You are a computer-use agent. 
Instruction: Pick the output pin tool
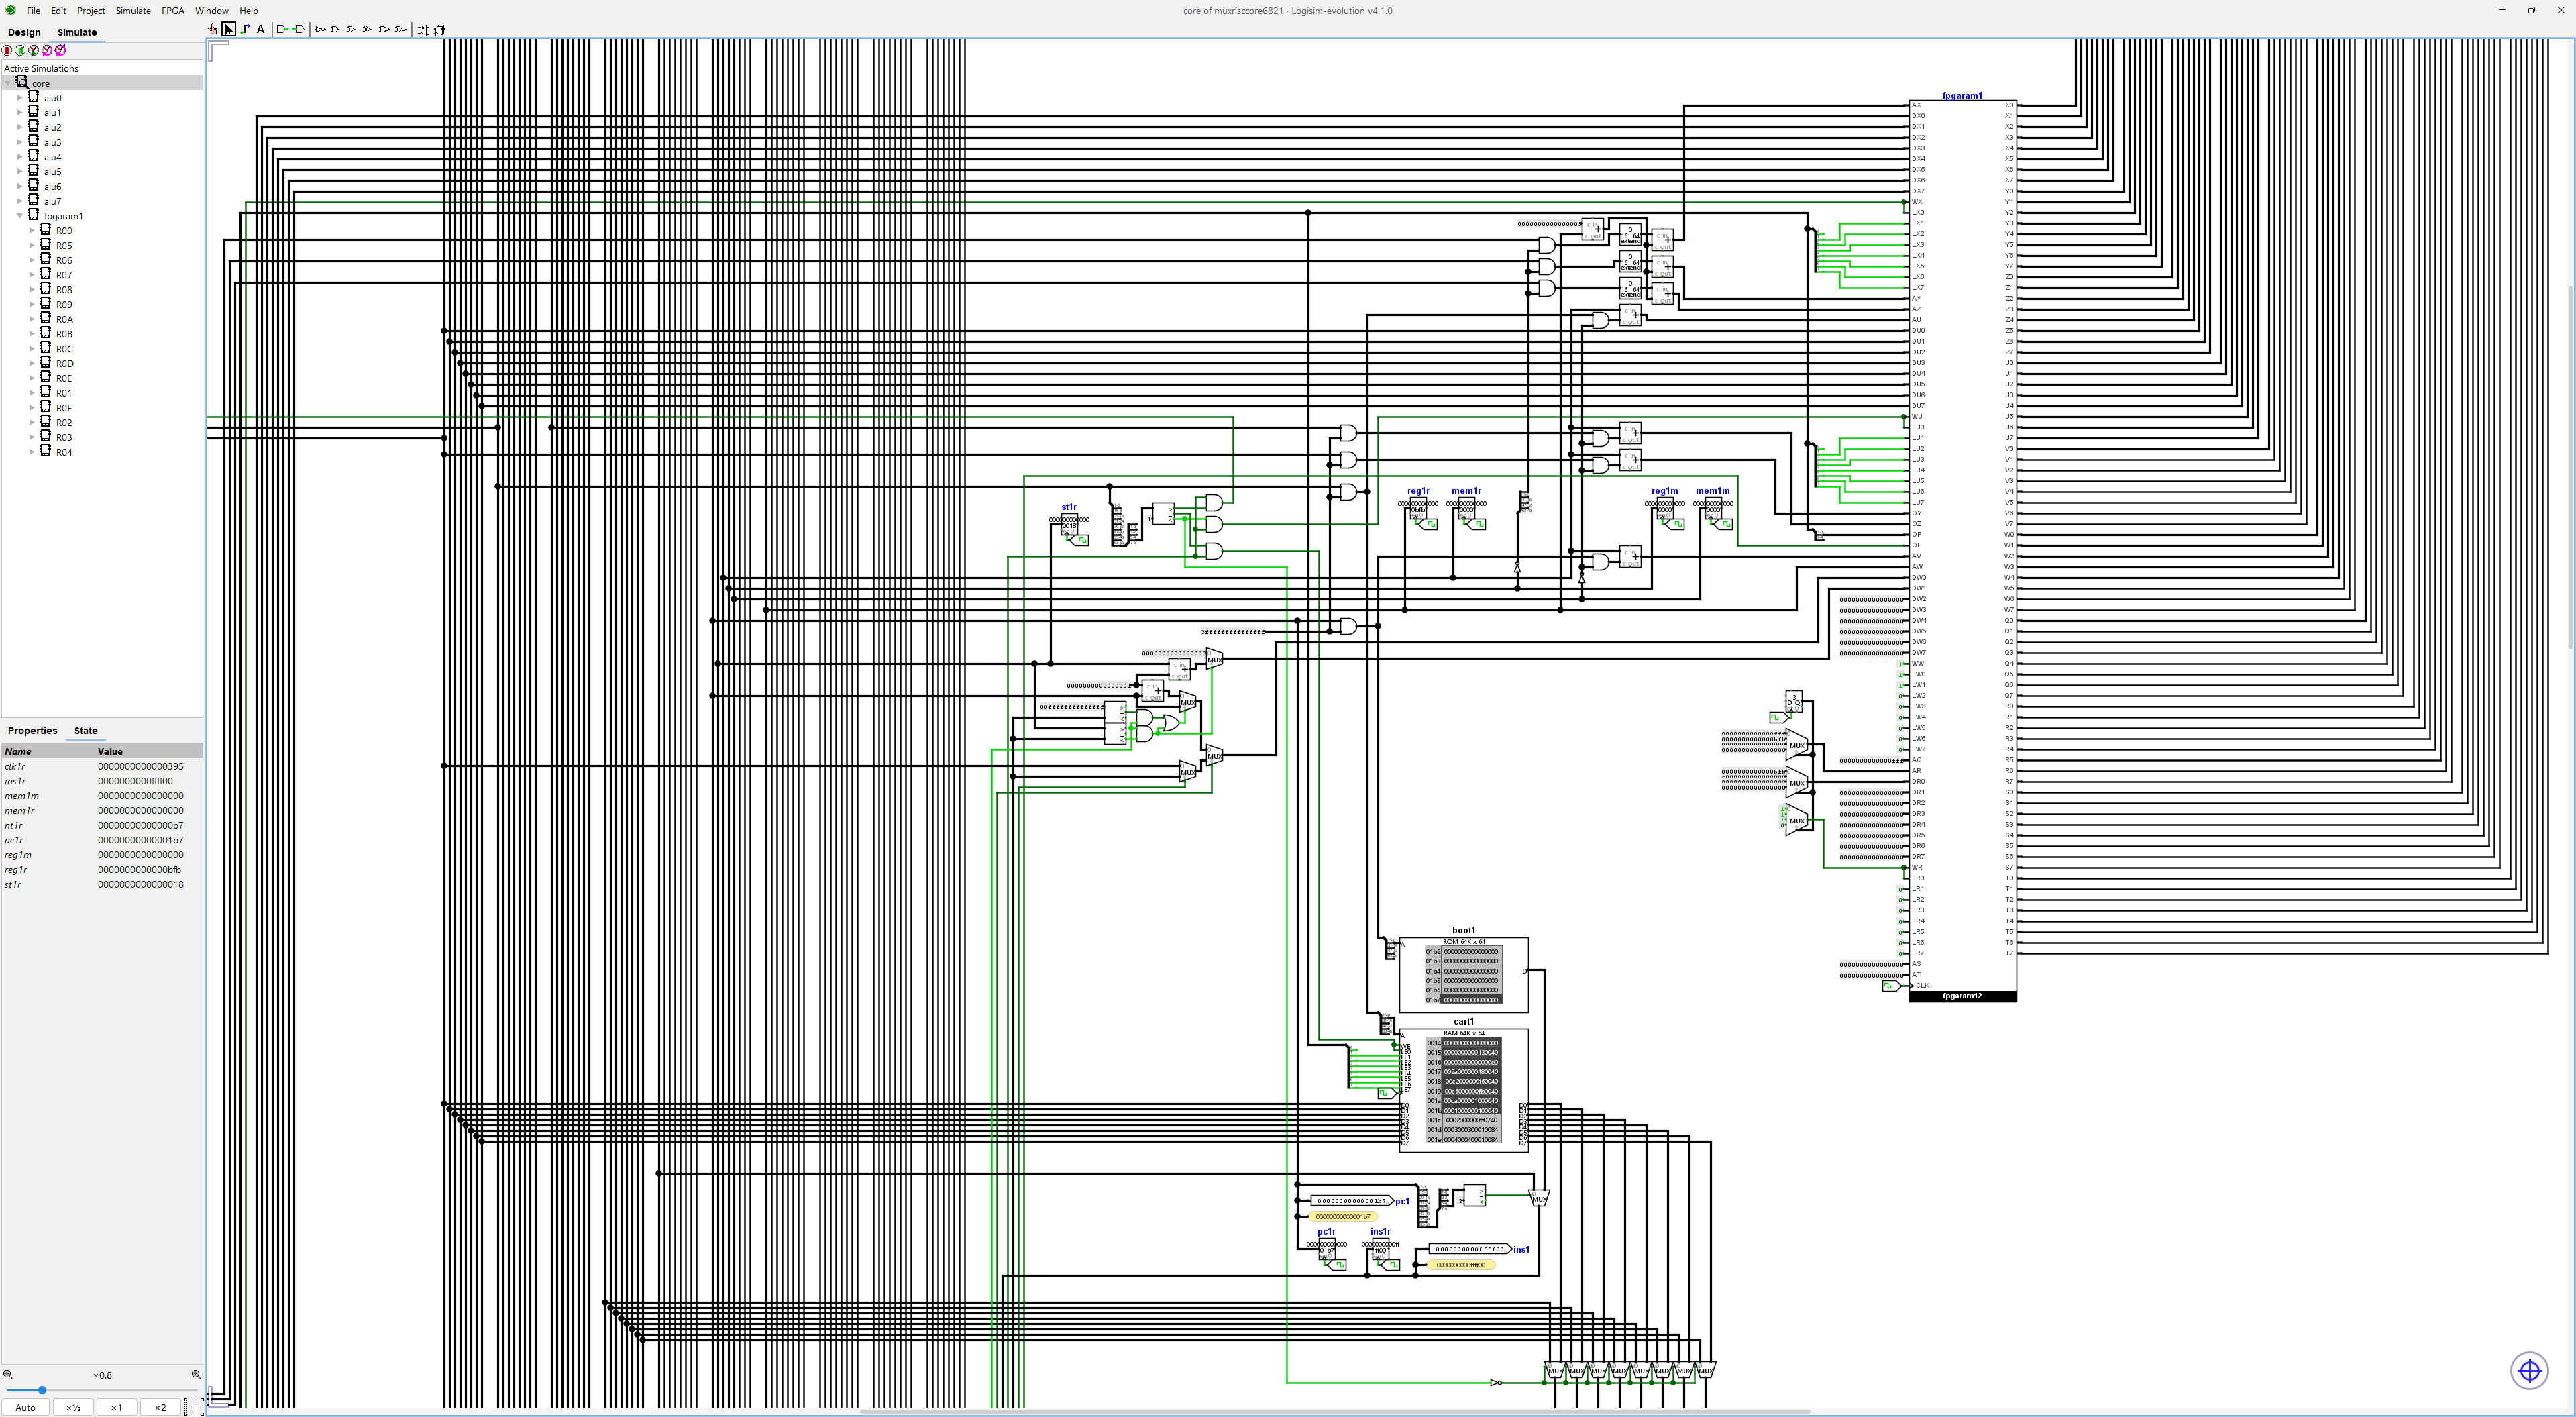pyautogui.click(x=299, y=30)
